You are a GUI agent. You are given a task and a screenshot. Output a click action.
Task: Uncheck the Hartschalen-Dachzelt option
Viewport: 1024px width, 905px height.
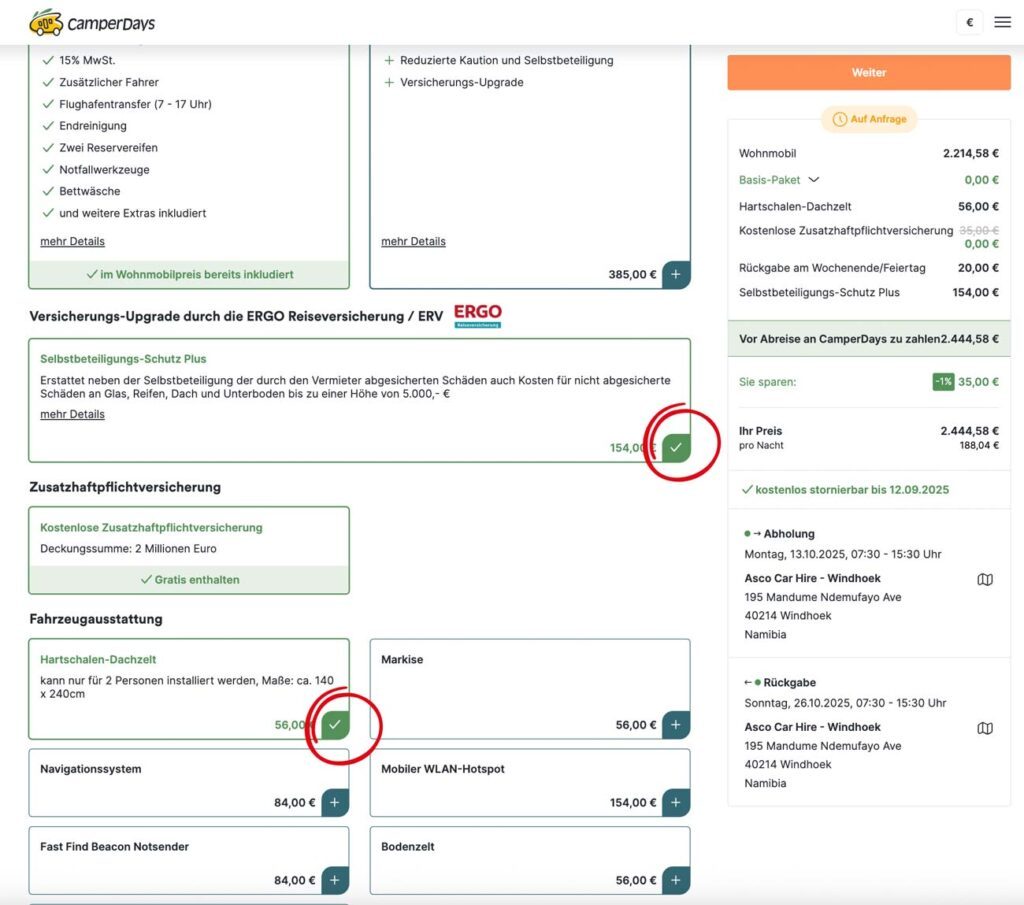click(335, 724)
